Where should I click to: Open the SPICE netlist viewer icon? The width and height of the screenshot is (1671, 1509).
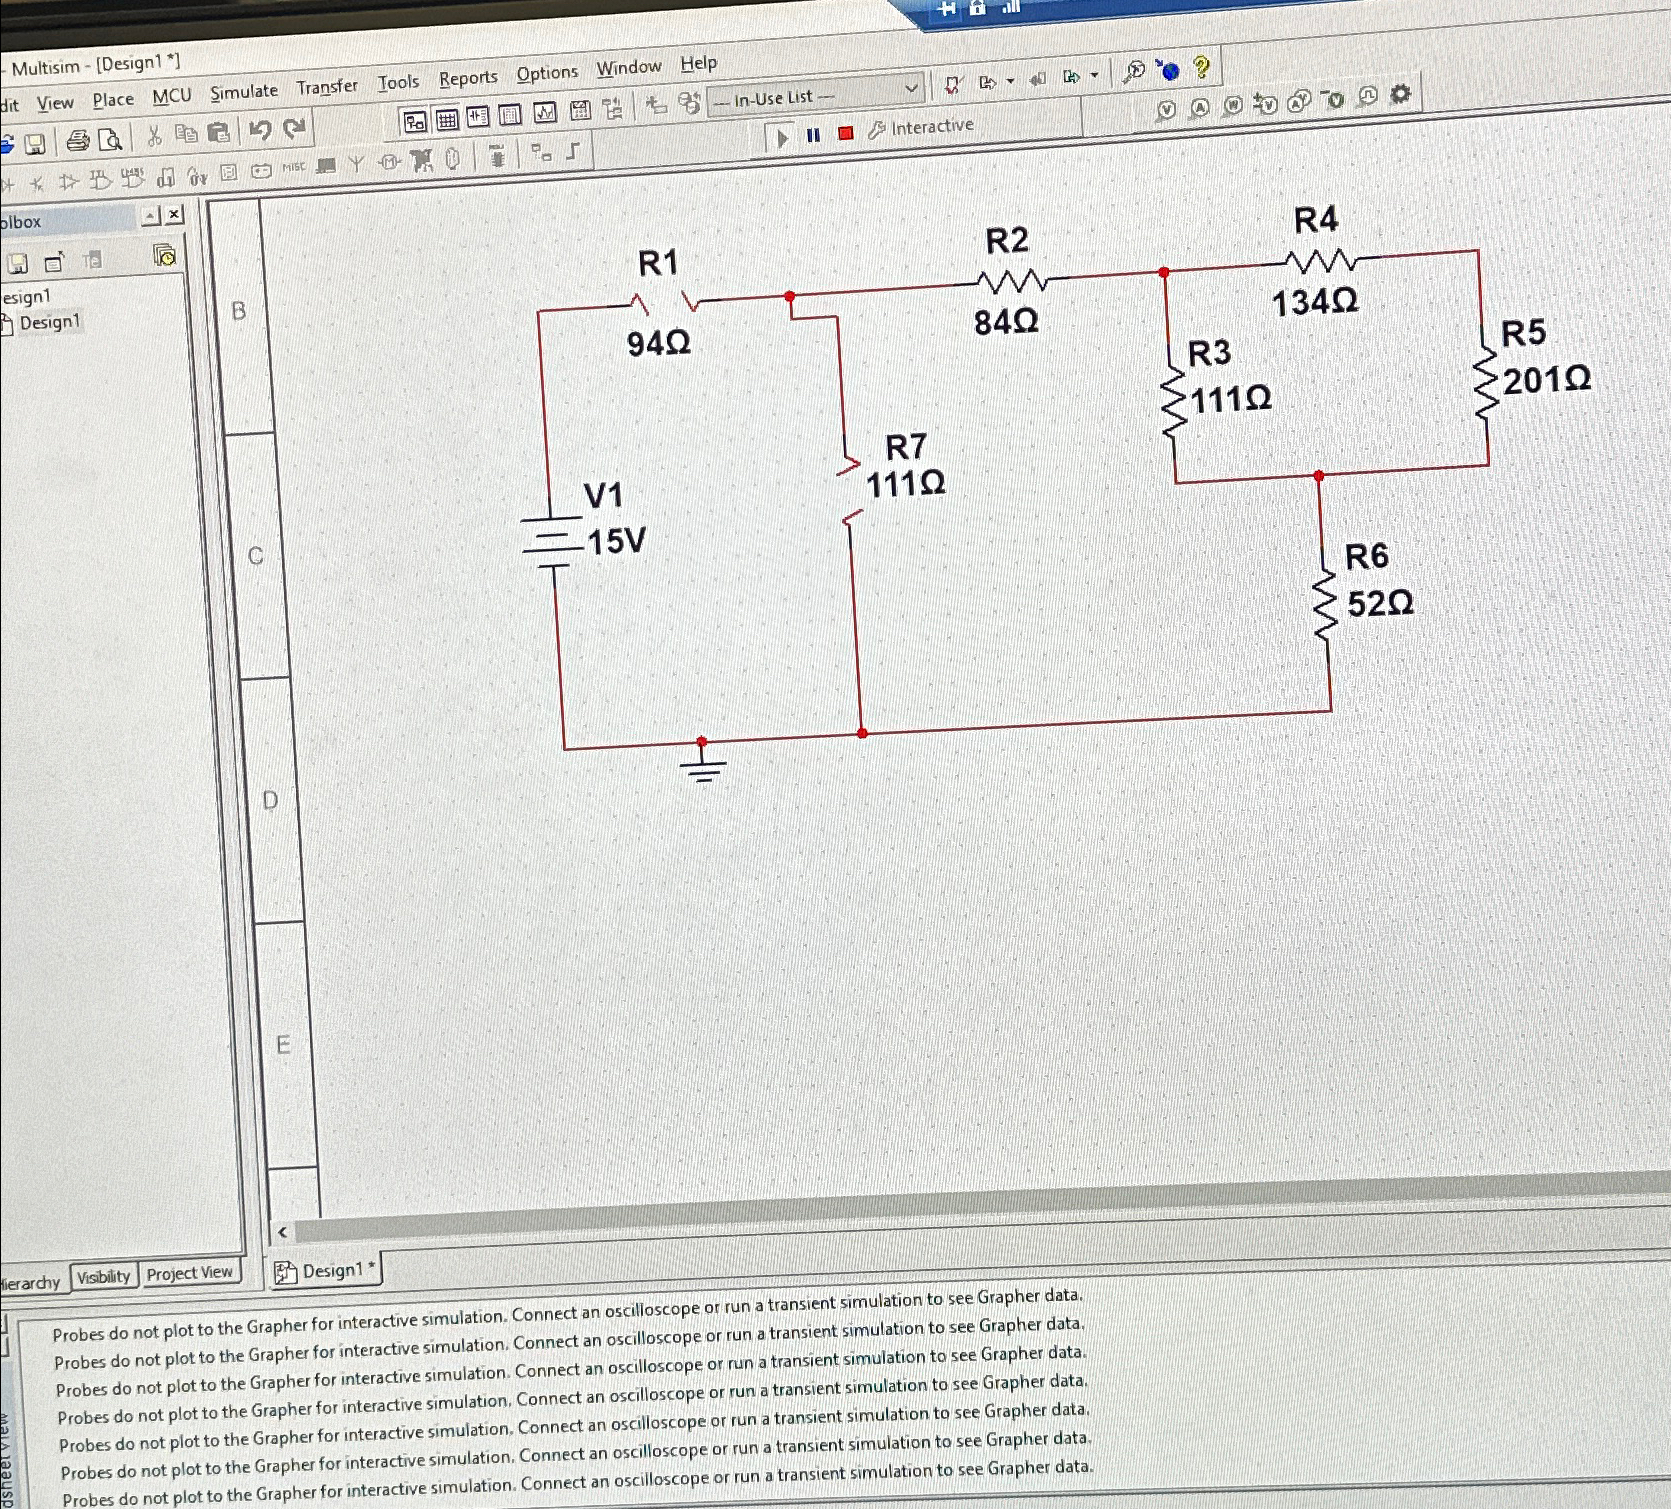(x=479, y=118)
